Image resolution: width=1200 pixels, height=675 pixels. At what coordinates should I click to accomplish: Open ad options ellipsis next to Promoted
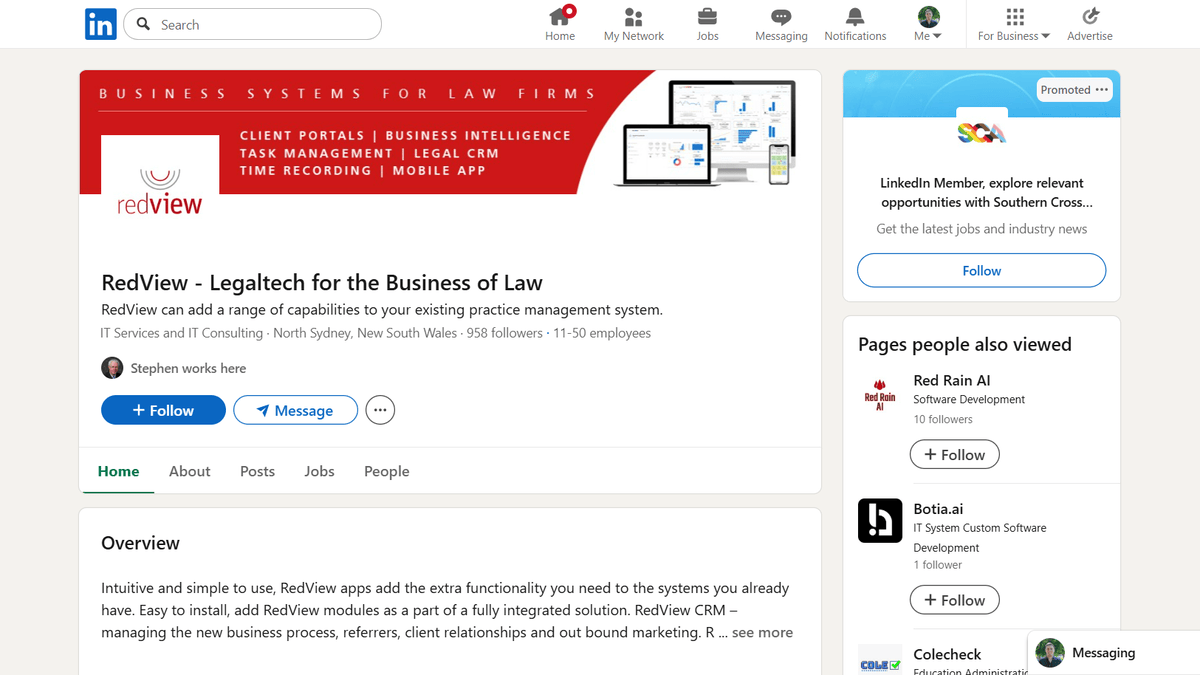[1102, 90]
